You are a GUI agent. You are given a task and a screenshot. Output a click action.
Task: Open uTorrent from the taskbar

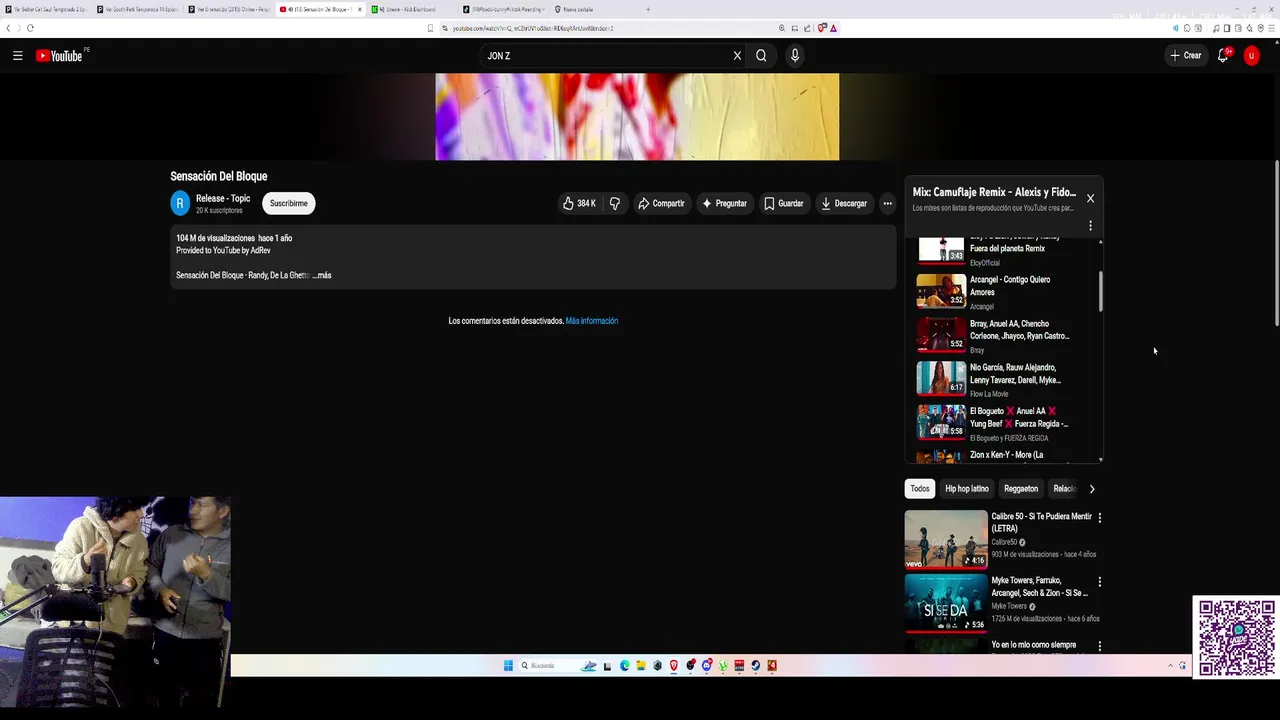pyautogui.click(x=723, y=665)
